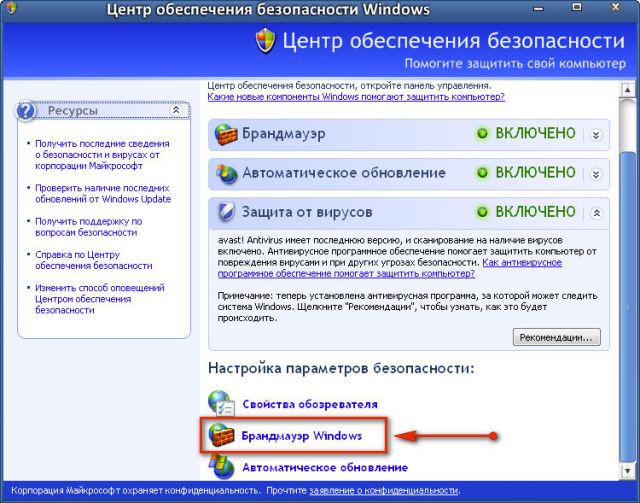Click the small shield icon in the title bar
The width and height of the screenshot is (640, 503).
11,7
